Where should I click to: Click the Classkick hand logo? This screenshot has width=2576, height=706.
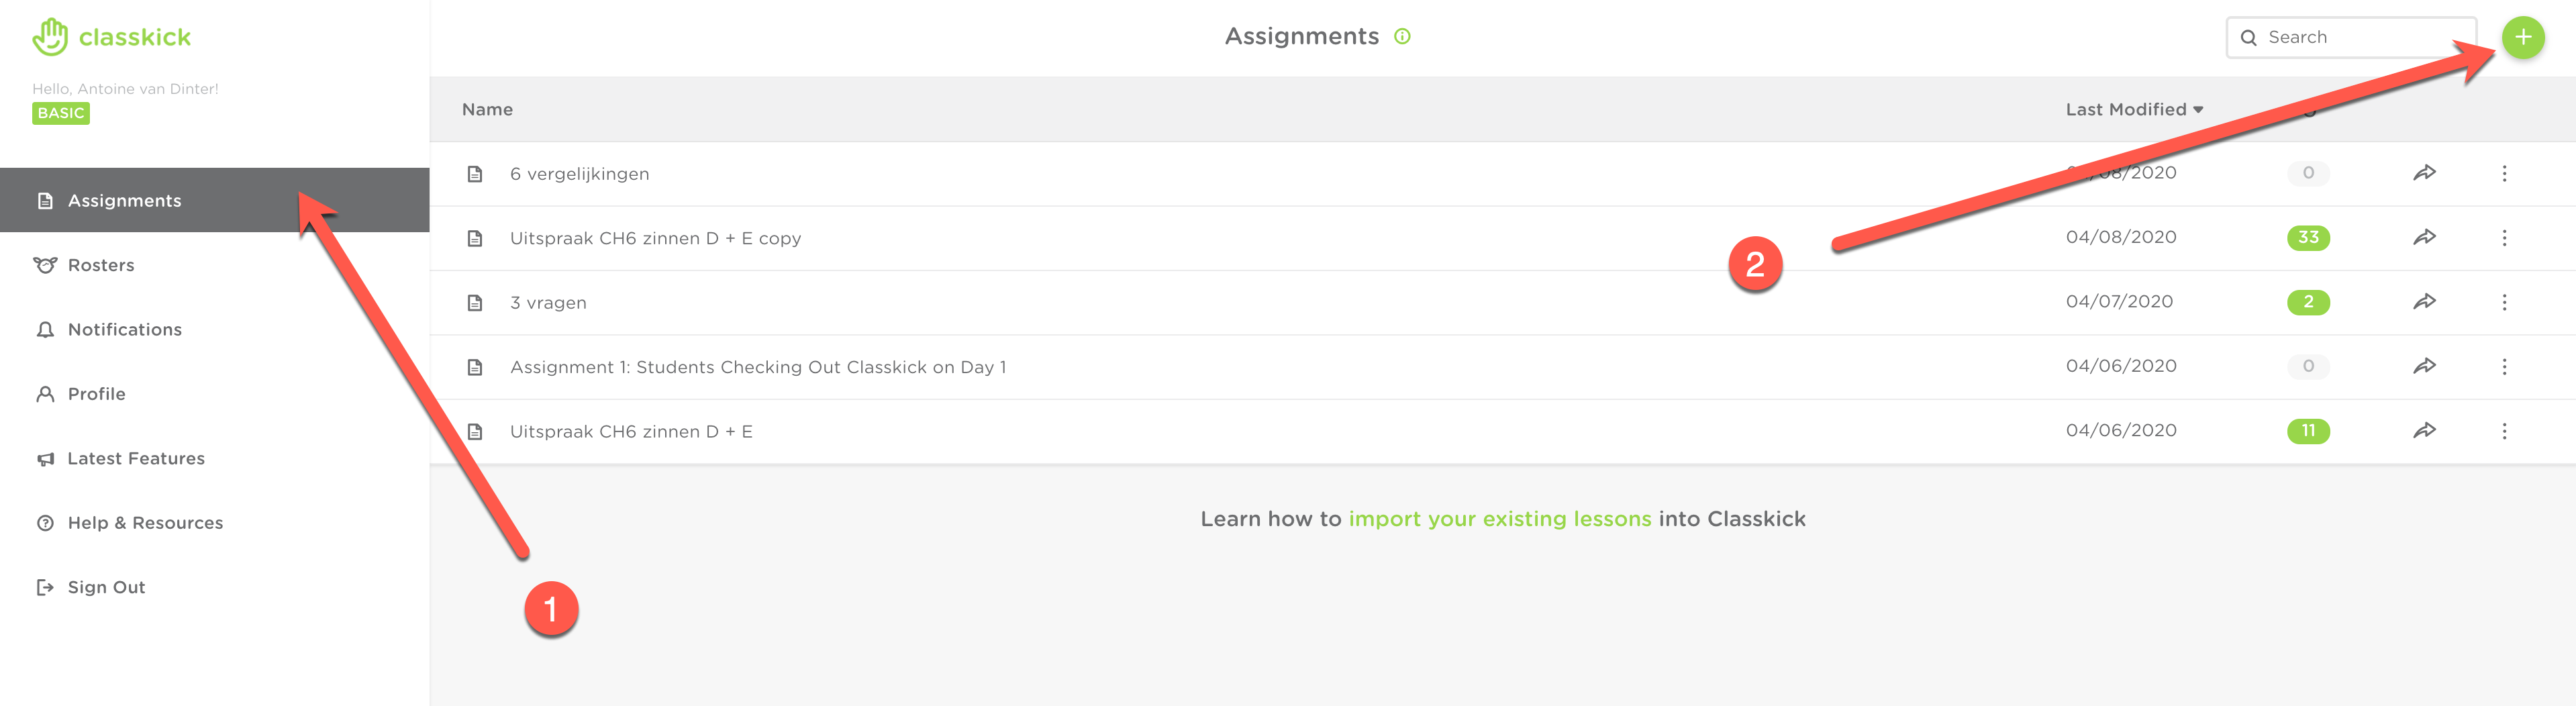50,37
